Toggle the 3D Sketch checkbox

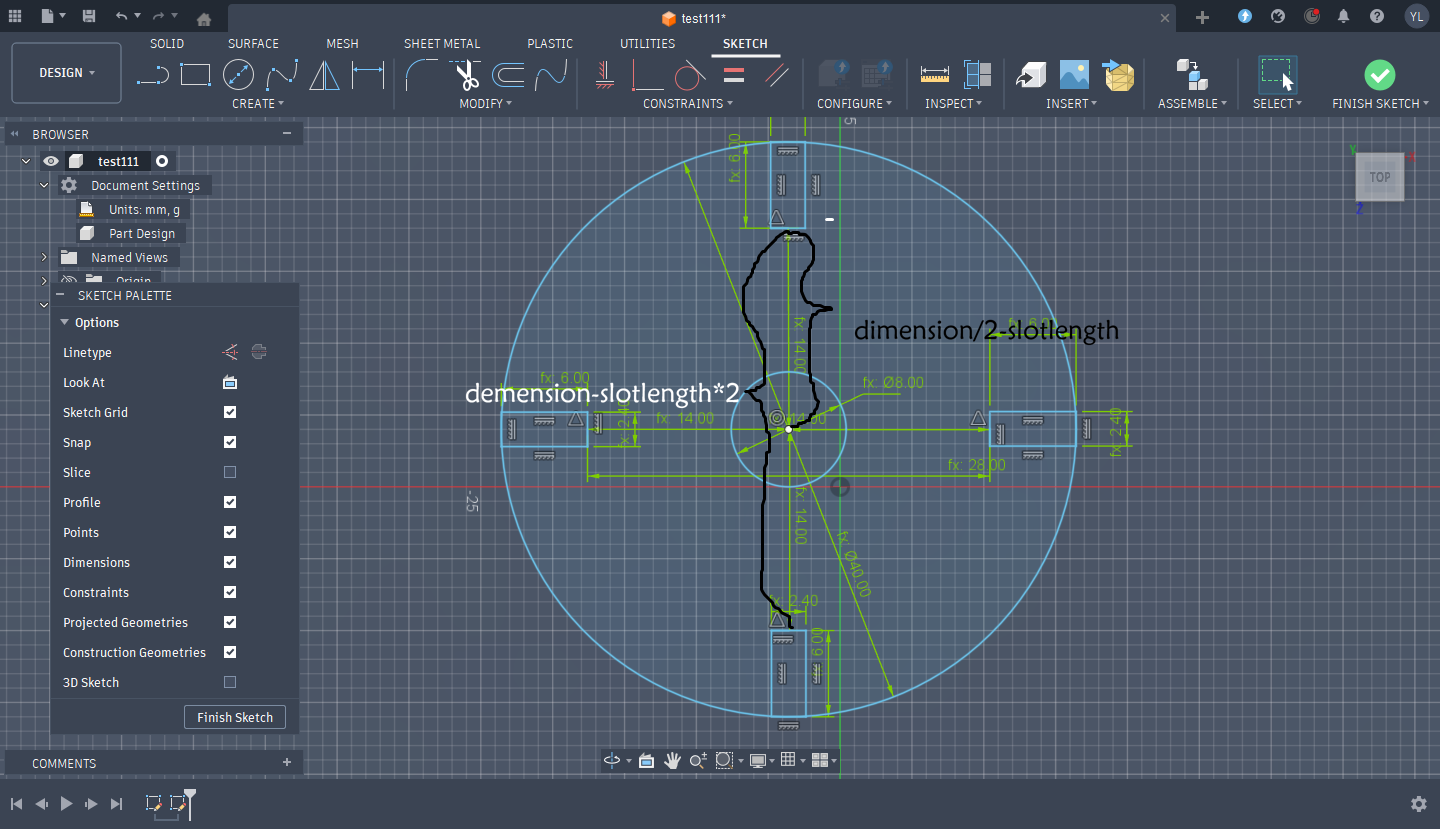230,682
